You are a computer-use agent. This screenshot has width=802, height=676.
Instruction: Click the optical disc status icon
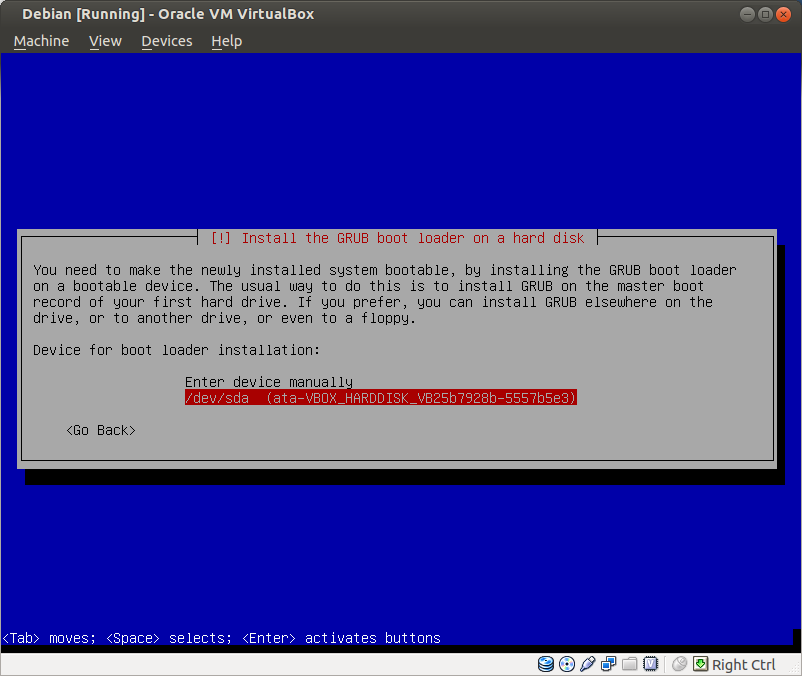pyautogui.click(x=567, y=664)
